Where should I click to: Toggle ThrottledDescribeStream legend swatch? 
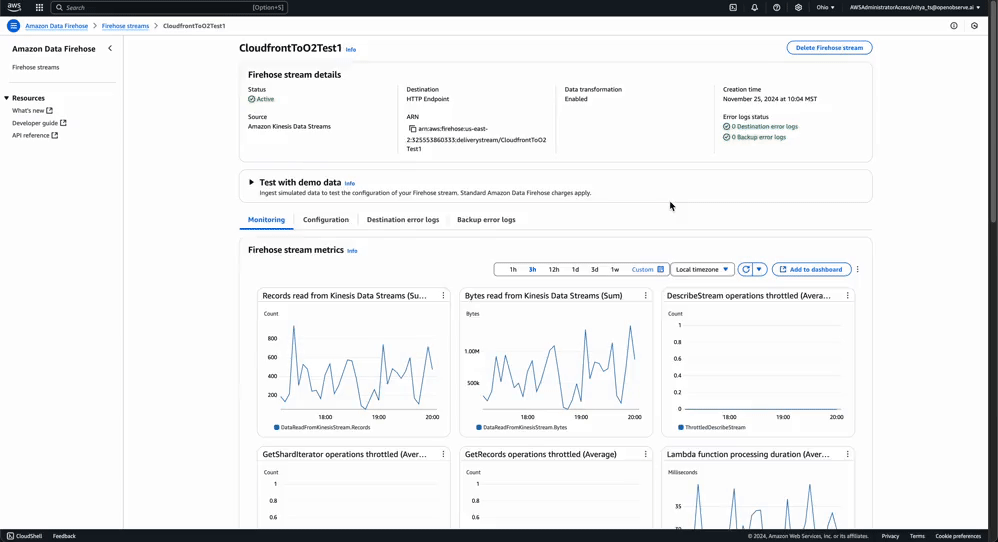681,427
